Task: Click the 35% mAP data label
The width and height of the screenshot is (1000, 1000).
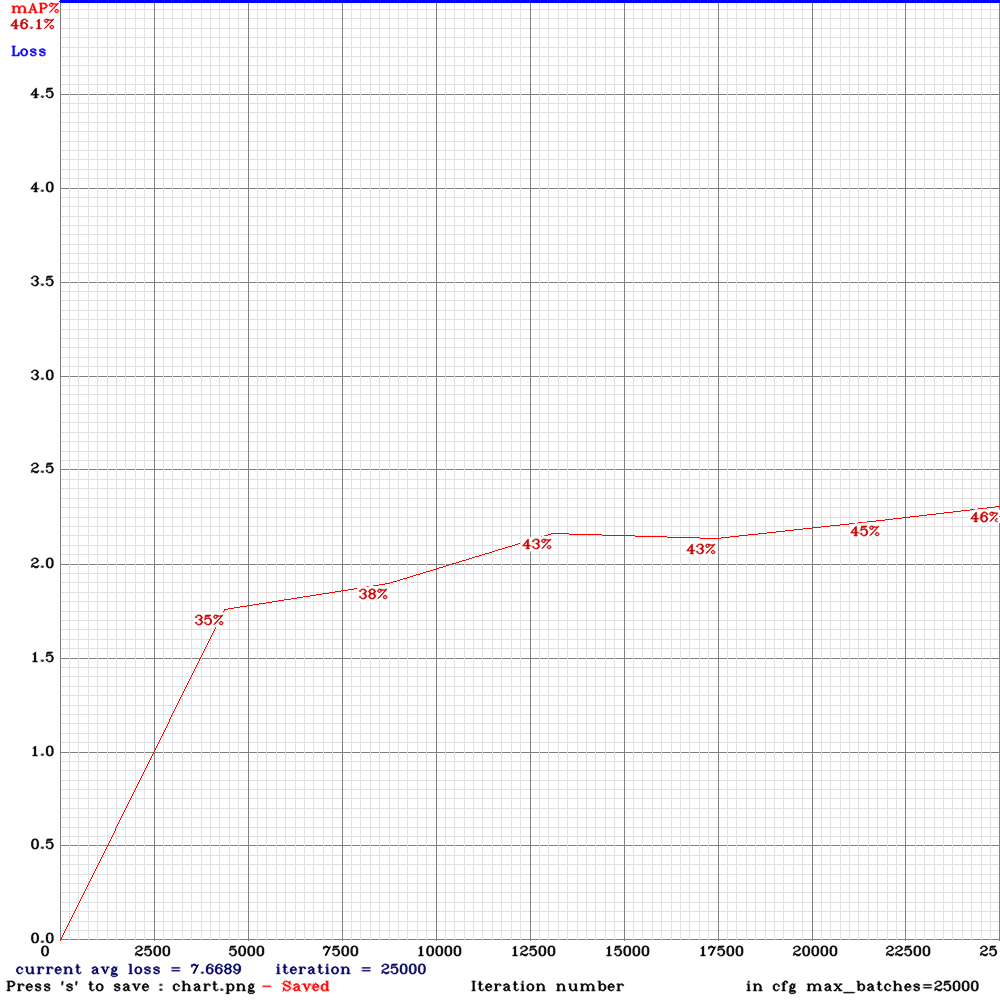Action: pos(209,620)
